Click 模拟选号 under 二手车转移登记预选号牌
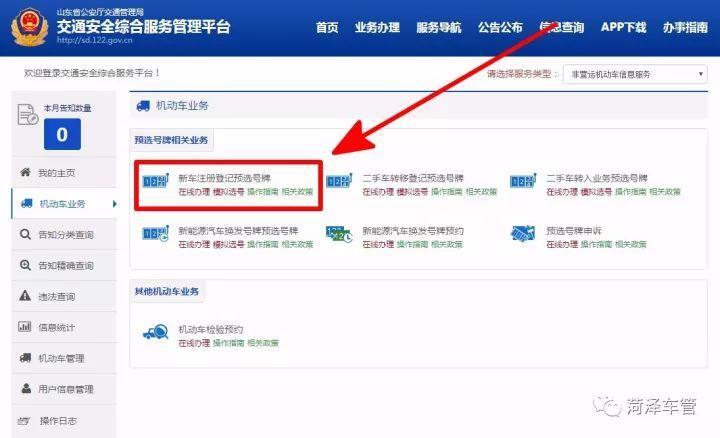The image size is (720, 438). (x=412, y=191)
